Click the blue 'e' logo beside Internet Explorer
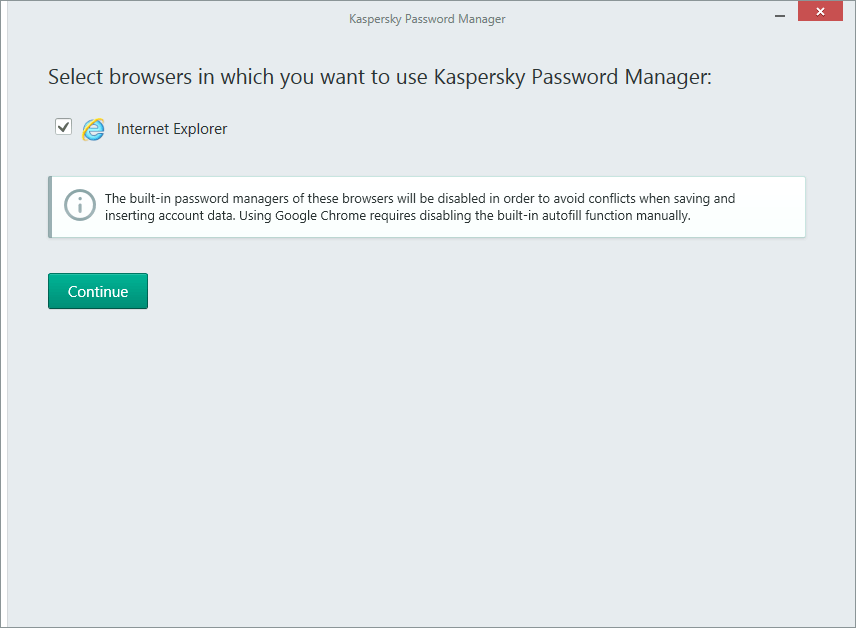This screenshot has height=628, width=856. point(93,129)
